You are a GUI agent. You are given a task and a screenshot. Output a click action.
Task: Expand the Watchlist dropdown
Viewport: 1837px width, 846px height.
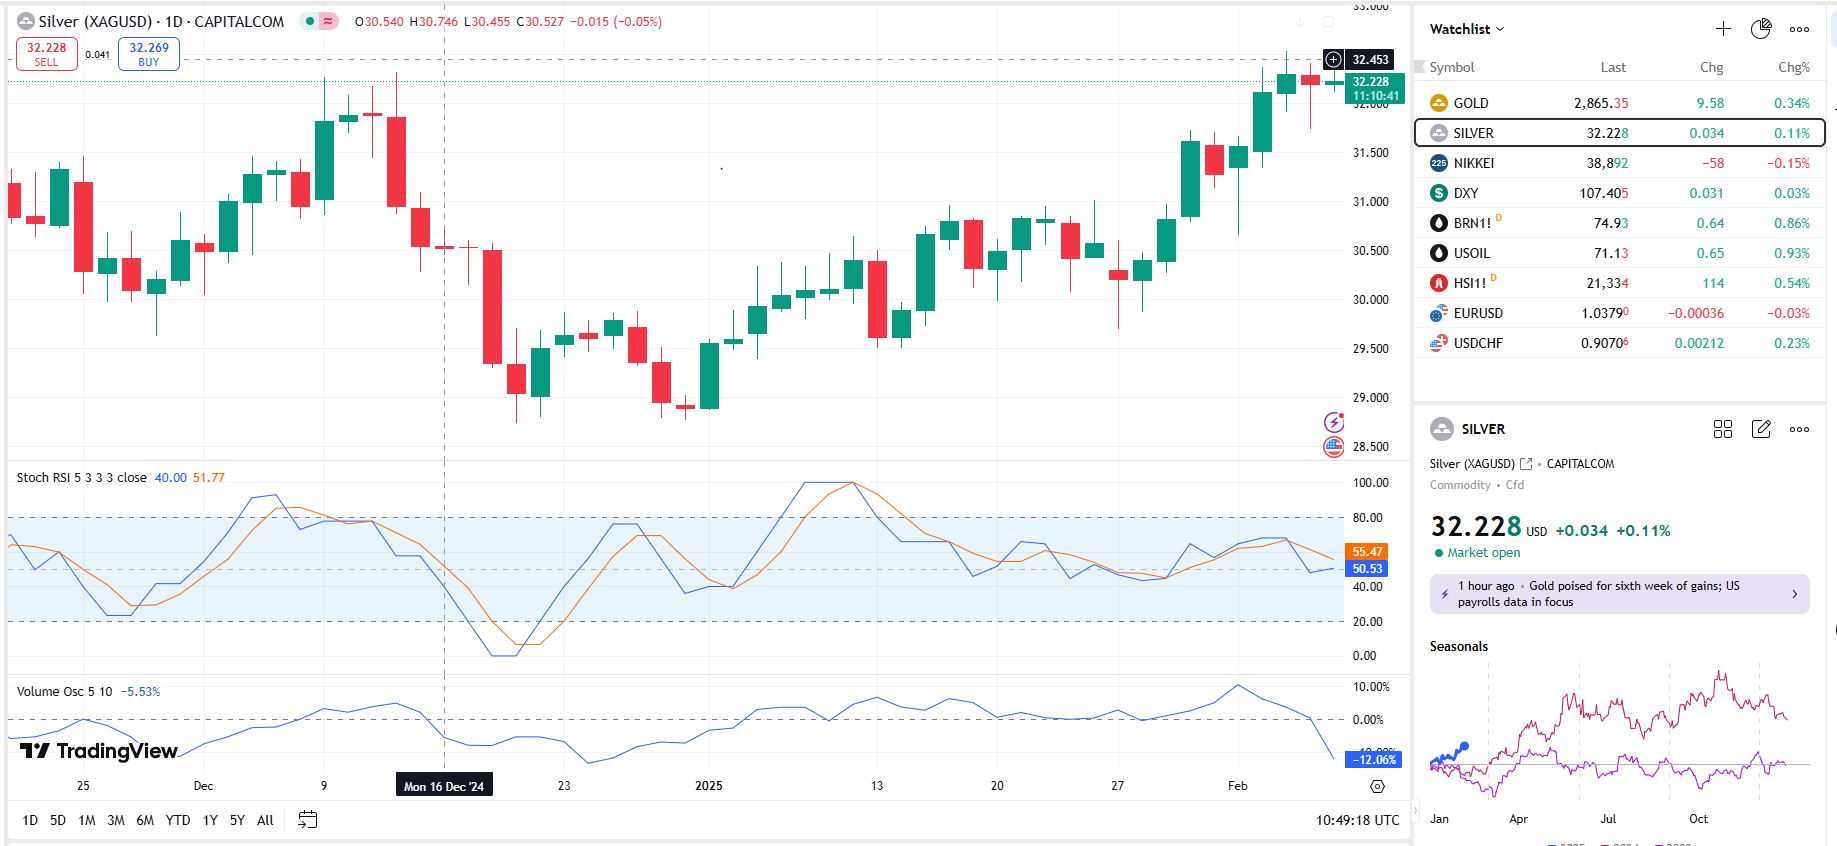tap(1467, 29)
